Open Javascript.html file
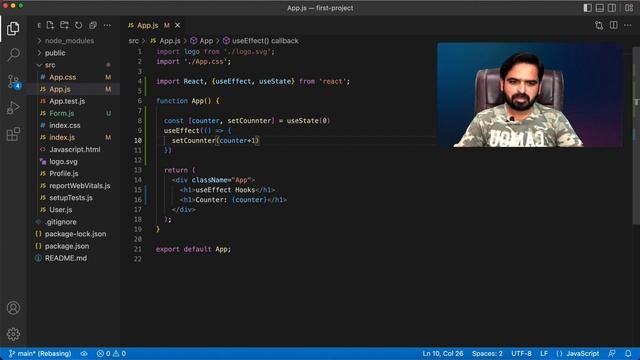Screen dimensions: 640x360 [x=74, y=149]
